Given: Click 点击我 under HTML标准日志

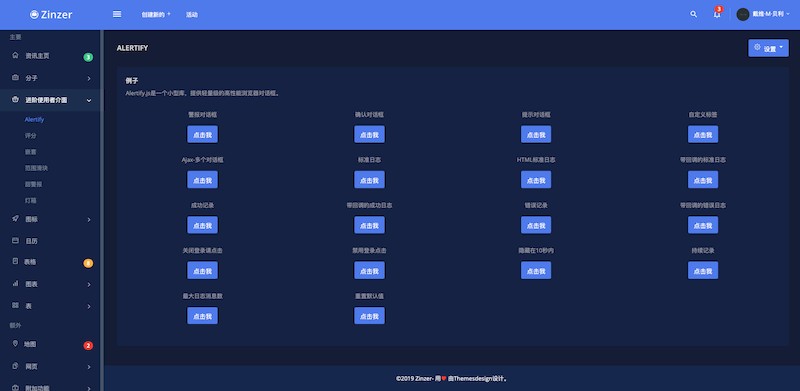Looking at the screenshot, I should point(536,180).
